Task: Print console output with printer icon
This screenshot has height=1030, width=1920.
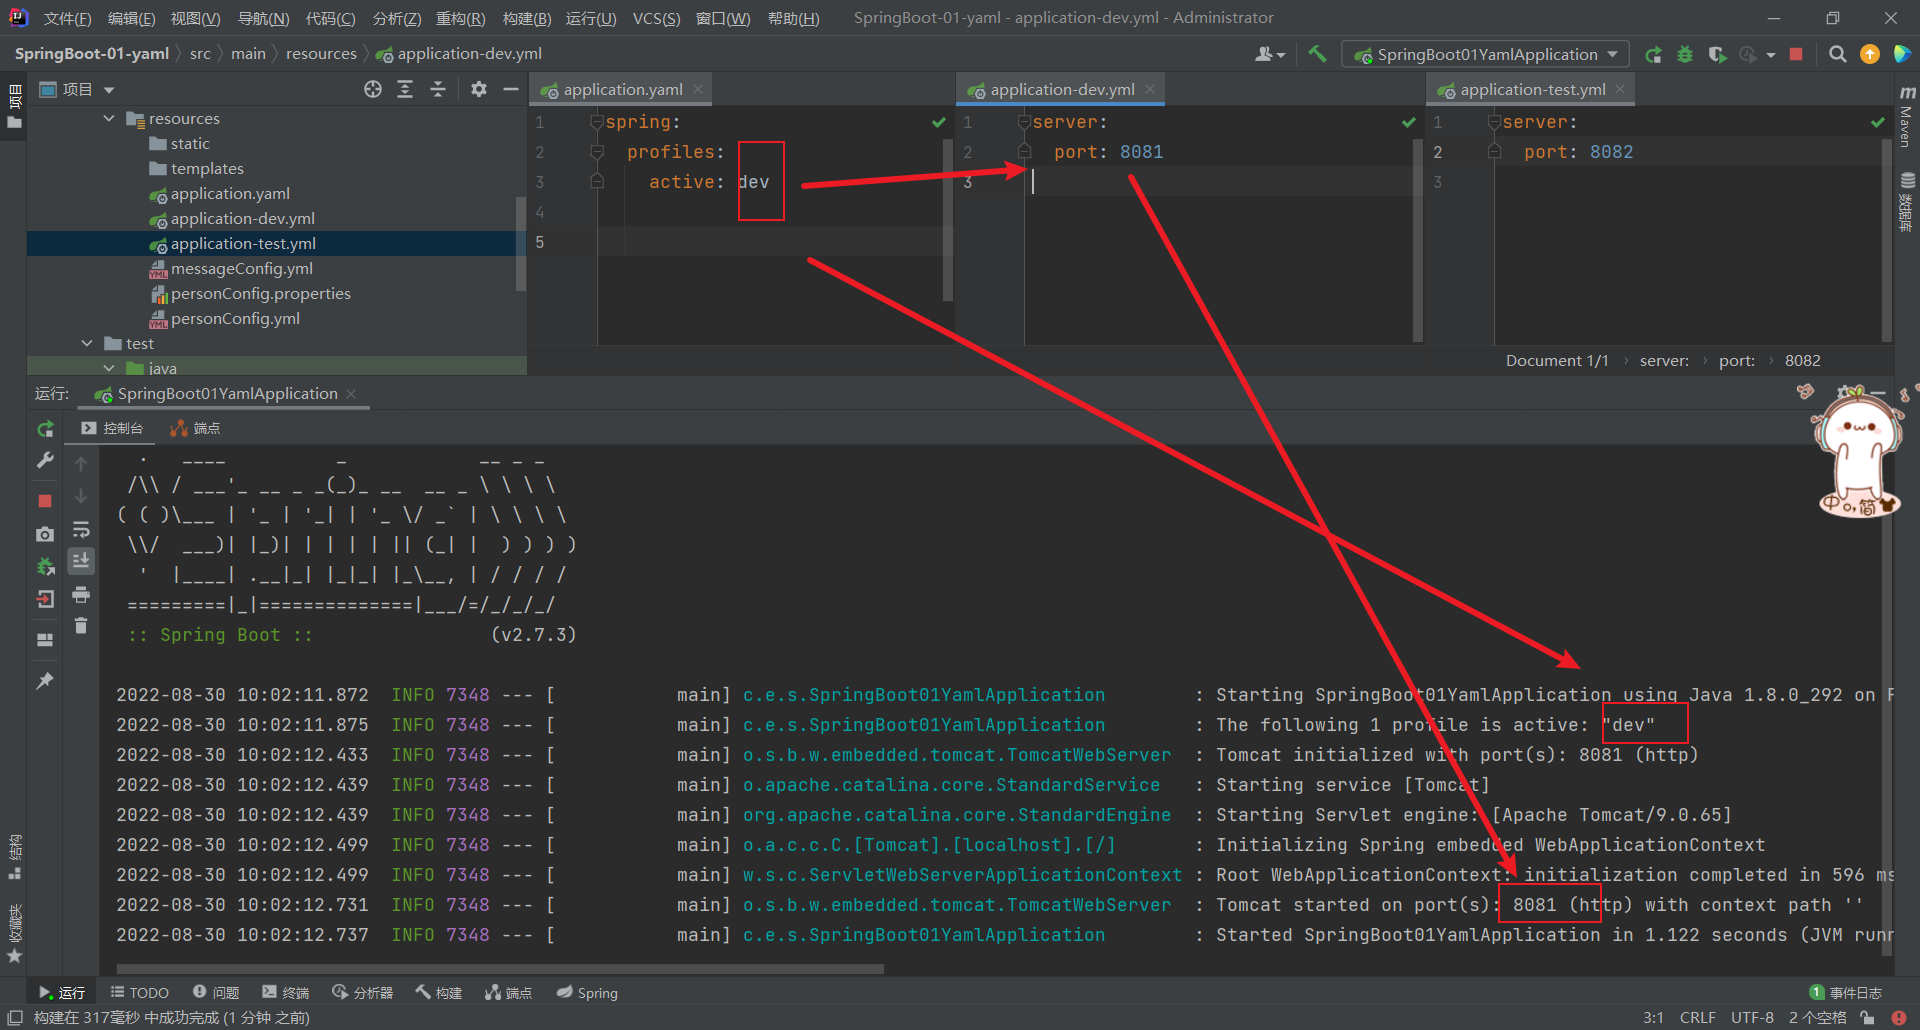Action: [x=81, y=595]
